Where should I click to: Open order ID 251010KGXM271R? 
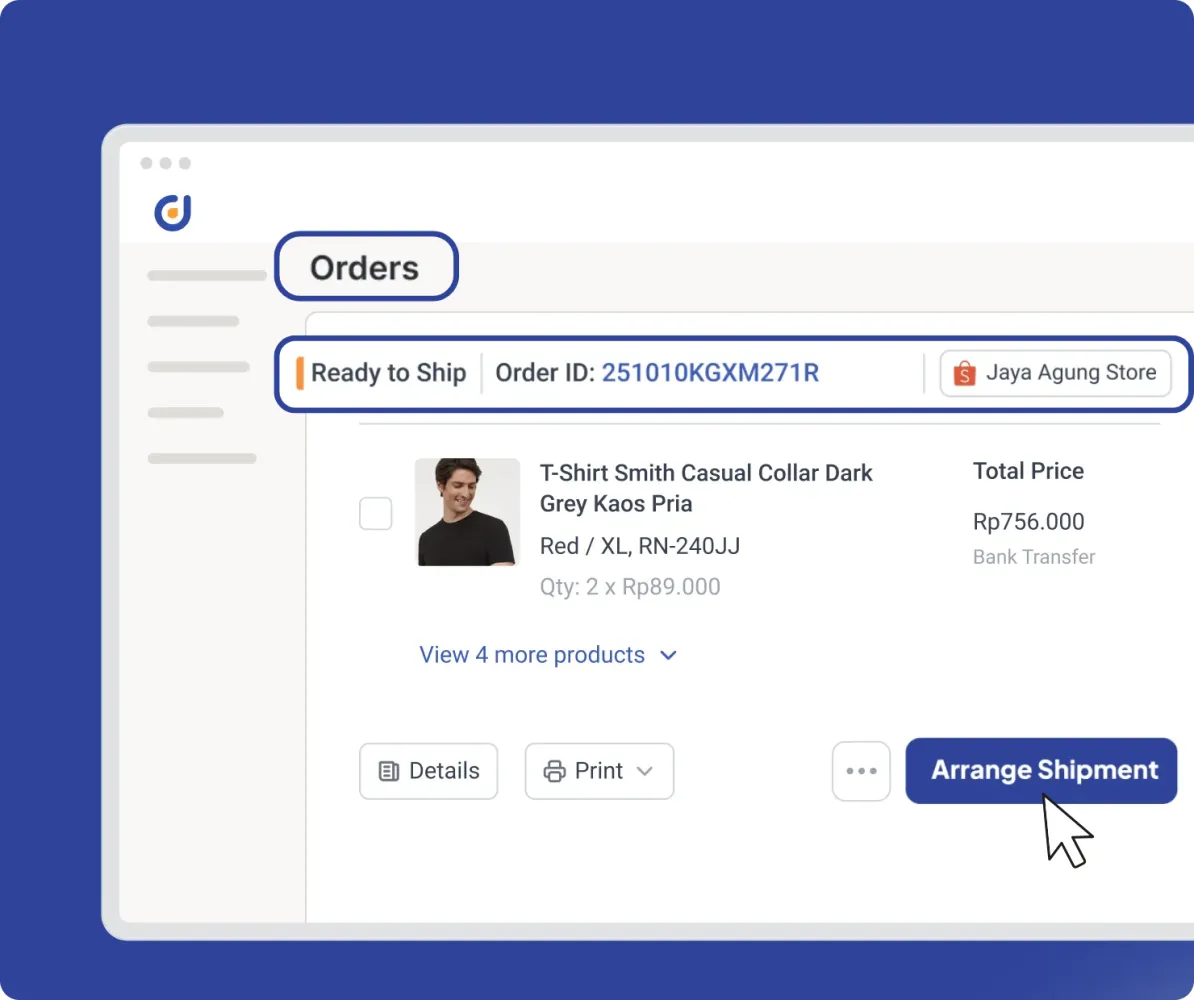710,372
